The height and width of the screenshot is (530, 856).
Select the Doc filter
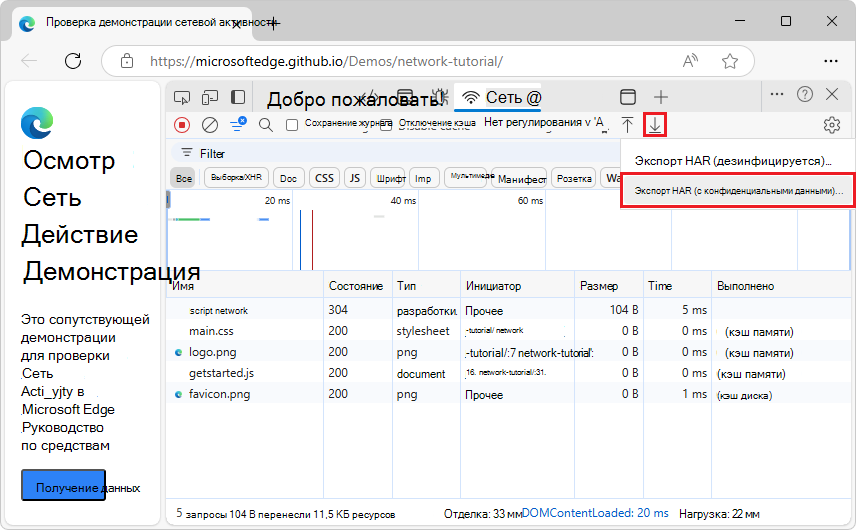pos(288,178)
